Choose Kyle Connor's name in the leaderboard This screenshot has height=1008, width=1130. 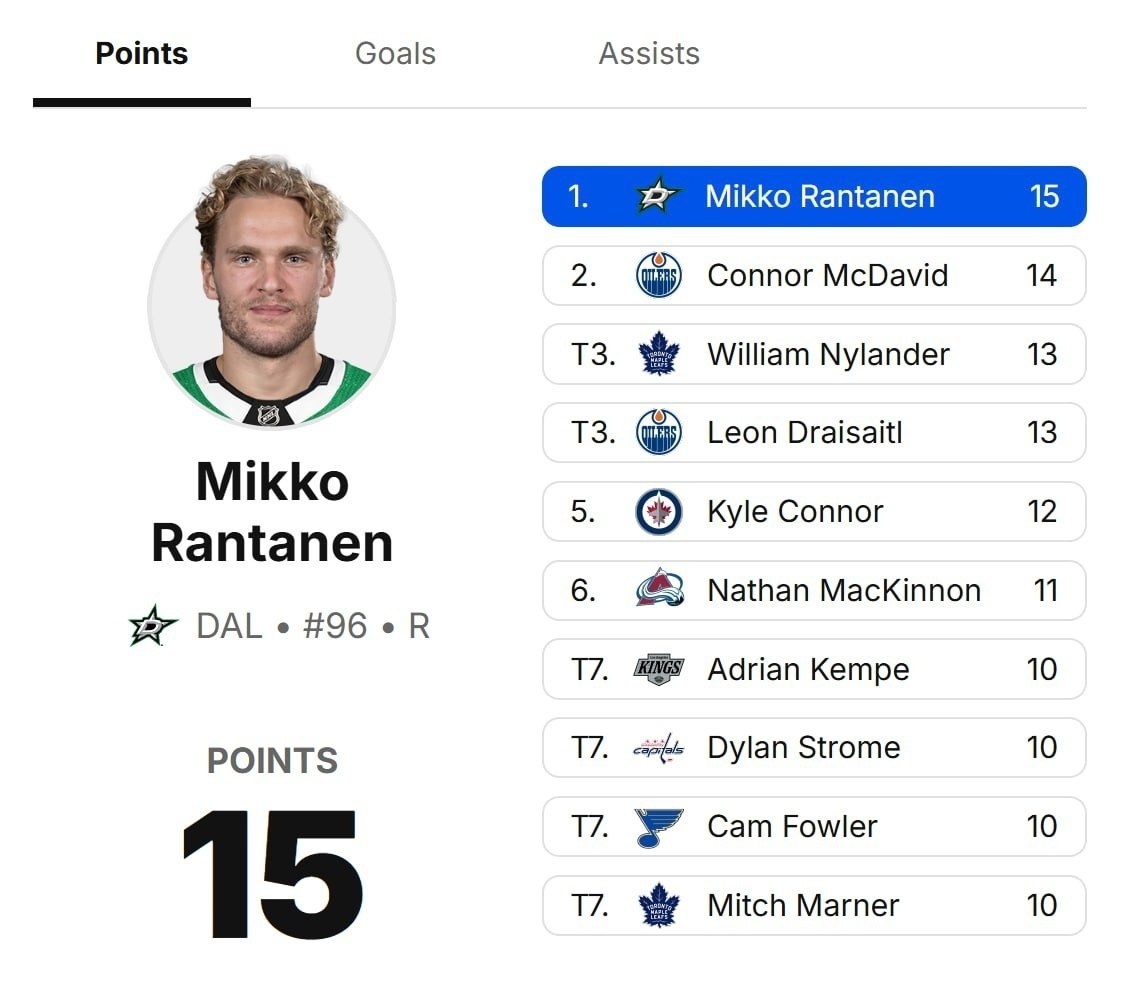point(795,512)
